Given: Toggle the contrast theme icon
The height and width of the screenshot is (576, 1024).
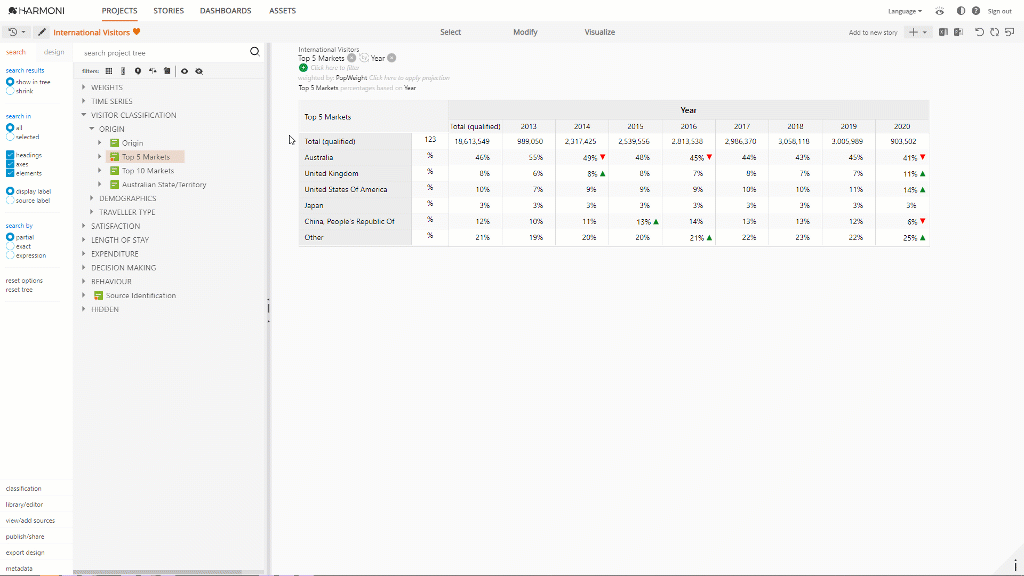Looking at the screenshot, I should tap(961, 11).
